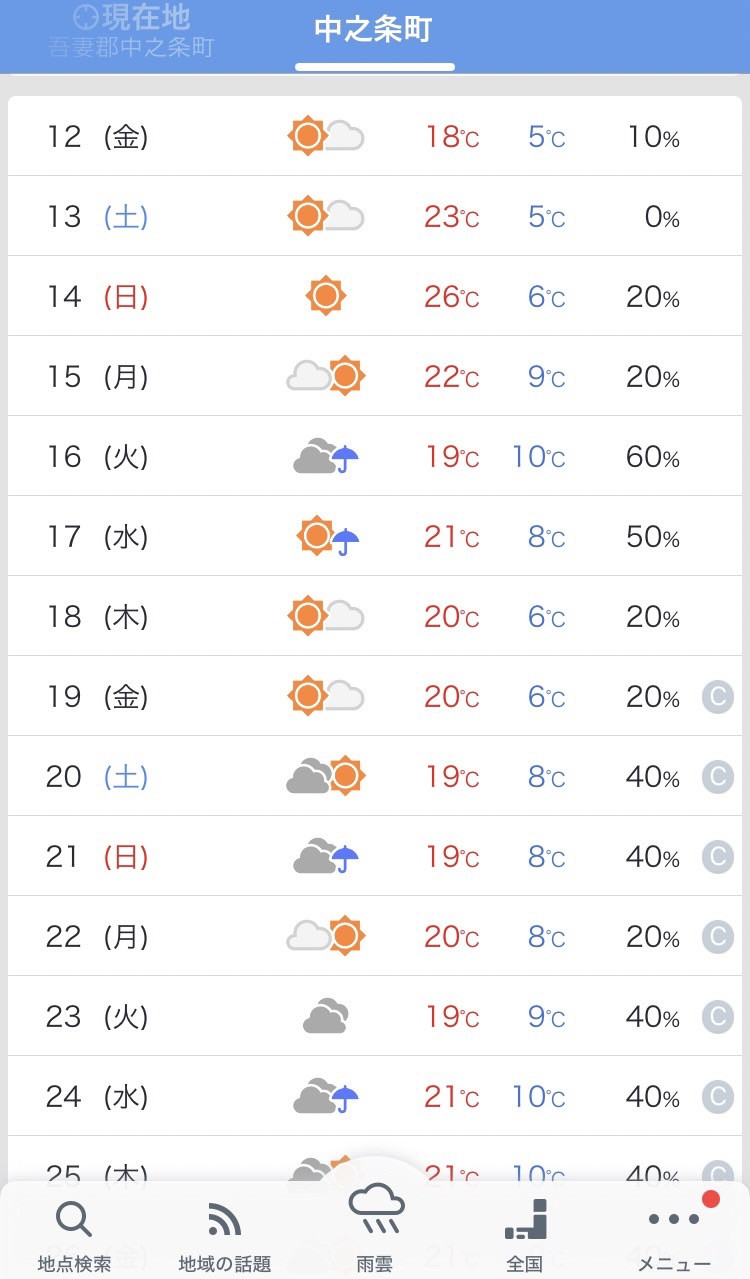Switch to 現在地 吾妻郡中之条町 tab
750x1279 pixels.
click(131, 31)
